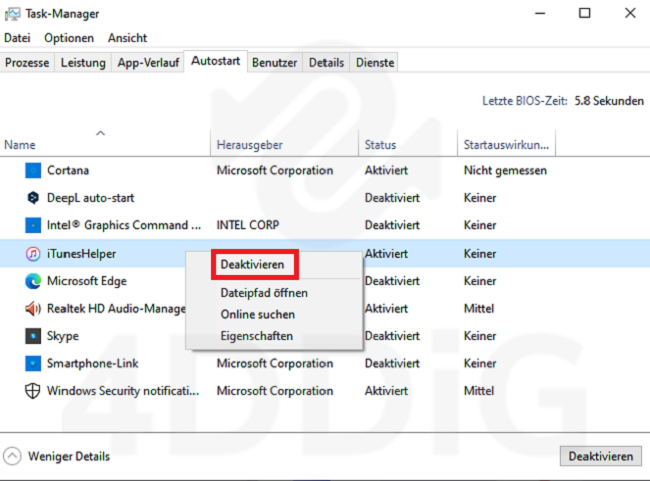This screenshot has height=481, width=650.
Task: Open the Datei menu
Action: 17,38
